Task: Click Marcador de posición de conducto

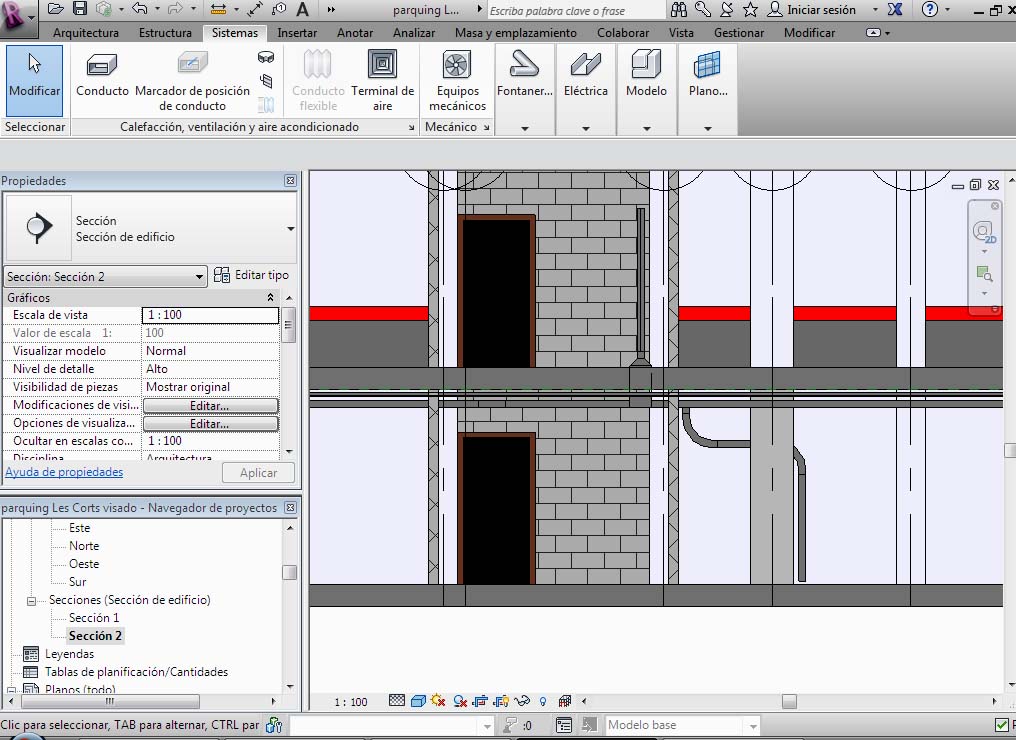Action: 192,80
